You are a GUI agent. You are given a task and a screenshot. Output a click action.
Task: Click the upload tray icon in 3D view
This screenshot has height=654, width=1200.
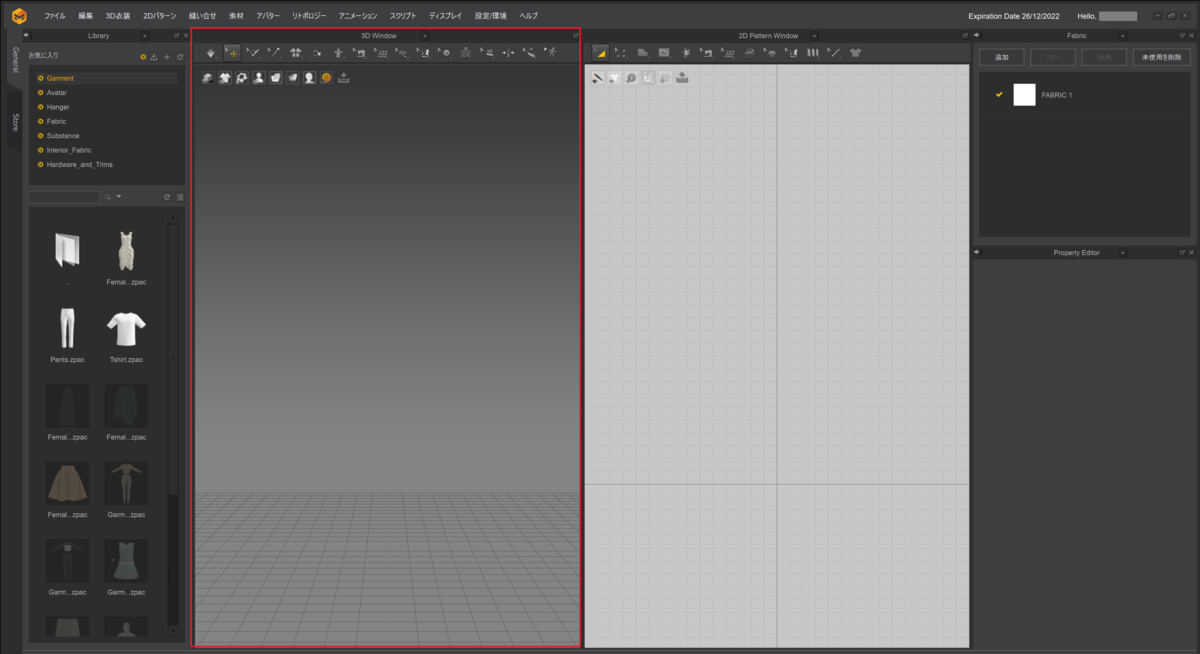[x=343, y=78]
